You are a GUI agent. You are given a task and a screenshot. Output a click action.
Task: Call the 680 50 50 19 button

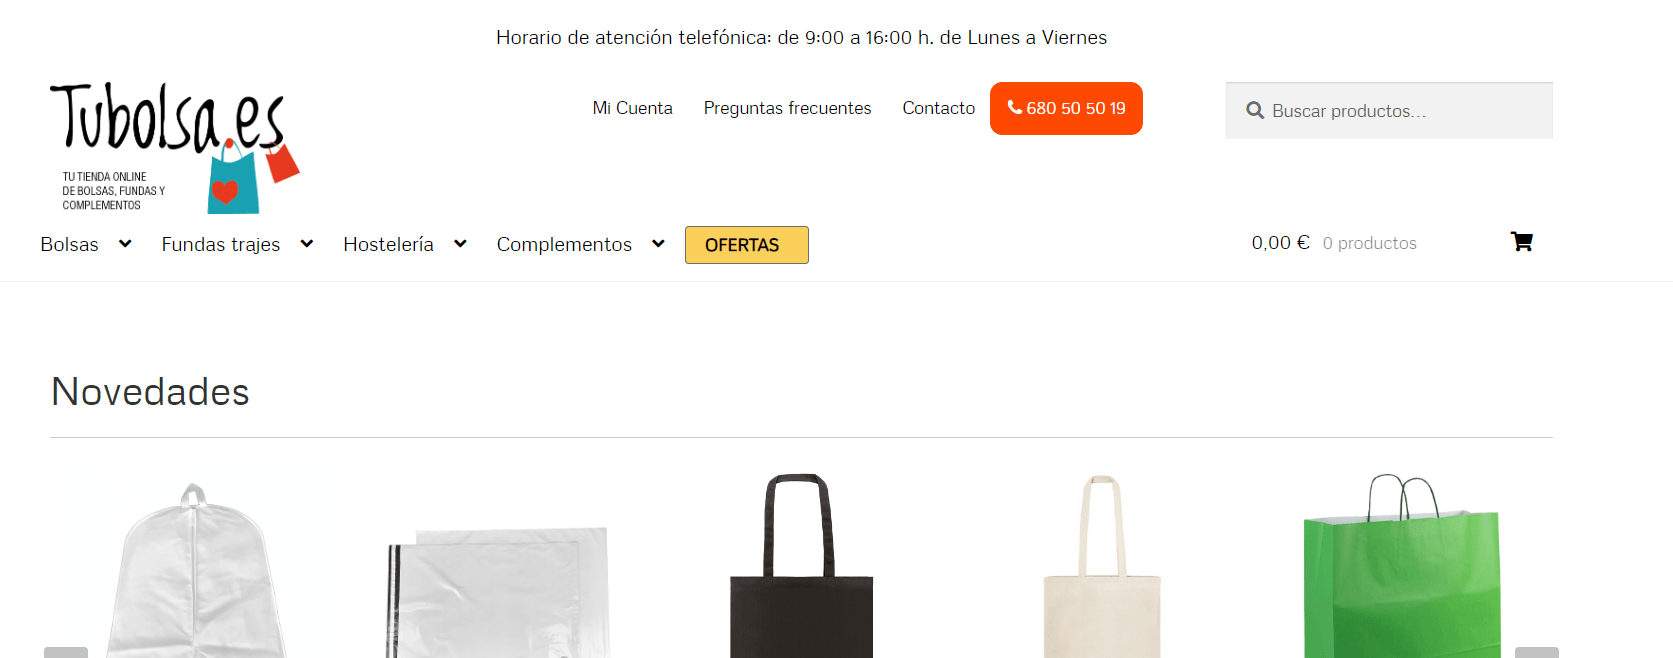pyautogui.click(x=1066, y=108)
